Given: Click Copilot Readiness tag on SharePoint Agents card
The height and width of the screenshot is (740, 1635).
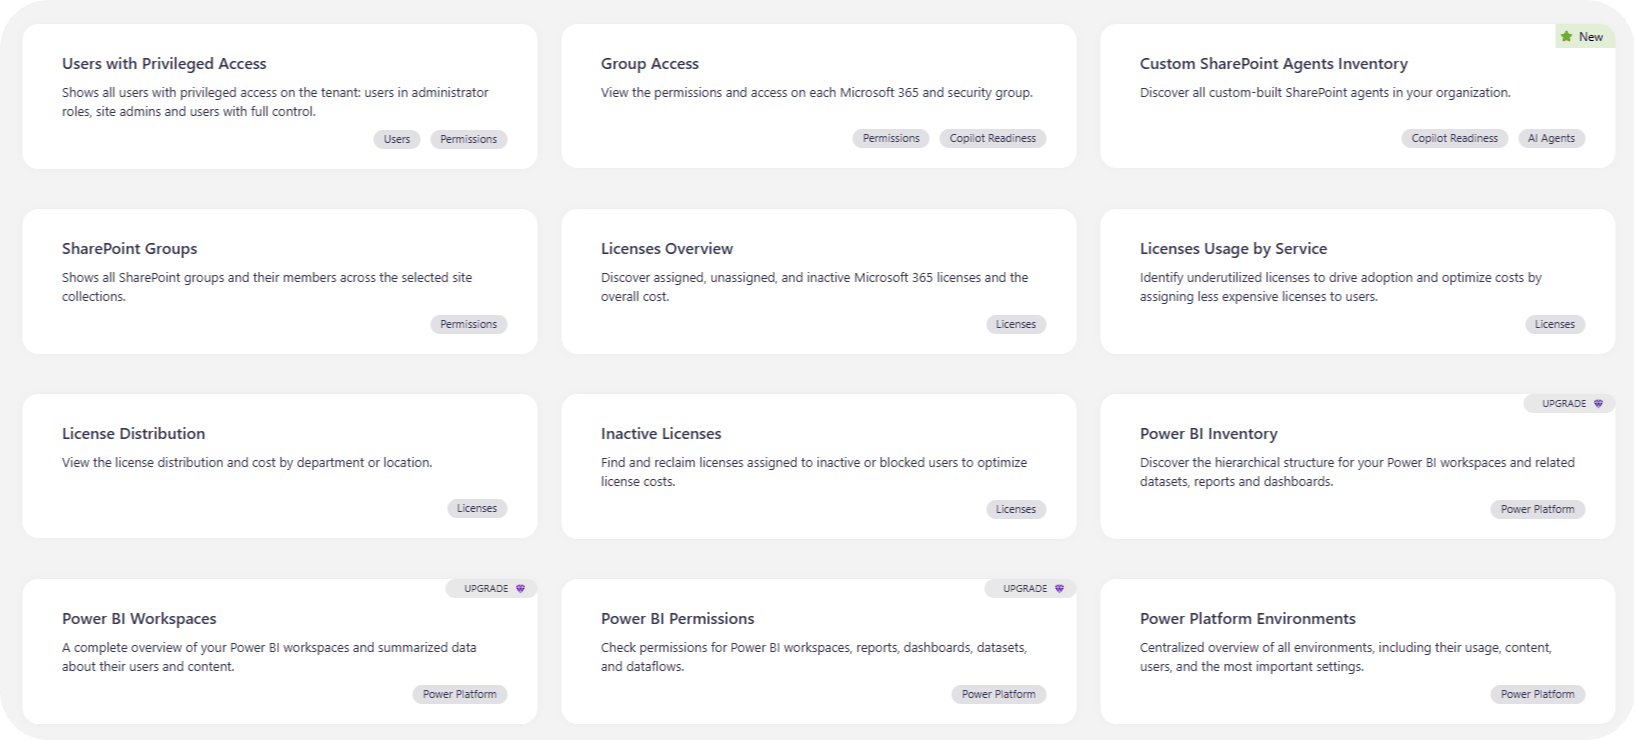Looking at the screenshot, I should pyautogui.click(x=1455, y=139).
